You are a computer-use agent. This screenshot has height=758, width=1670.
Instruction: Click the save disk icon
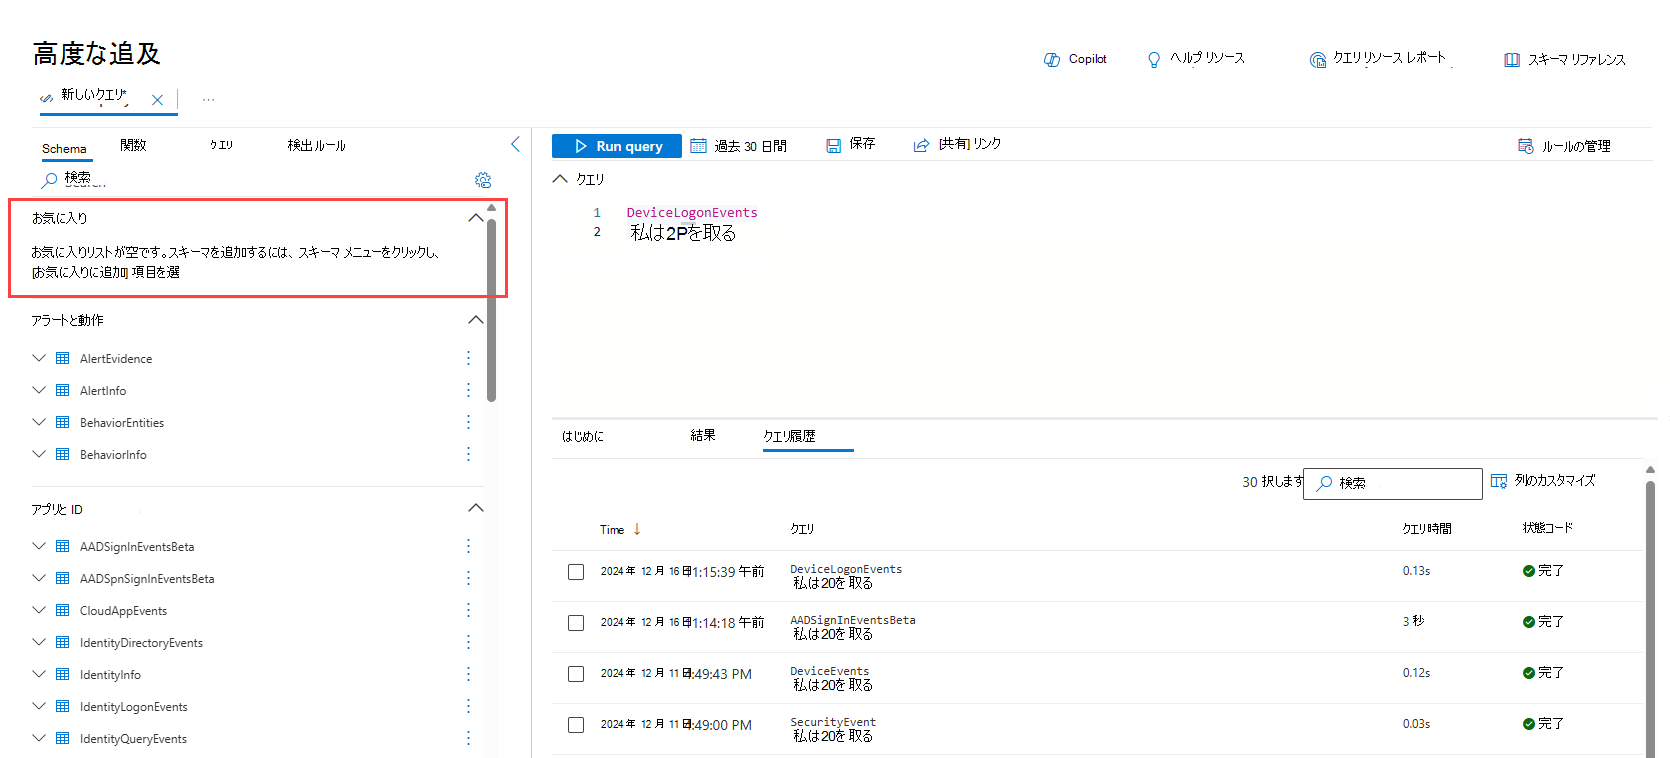point(834,146)
